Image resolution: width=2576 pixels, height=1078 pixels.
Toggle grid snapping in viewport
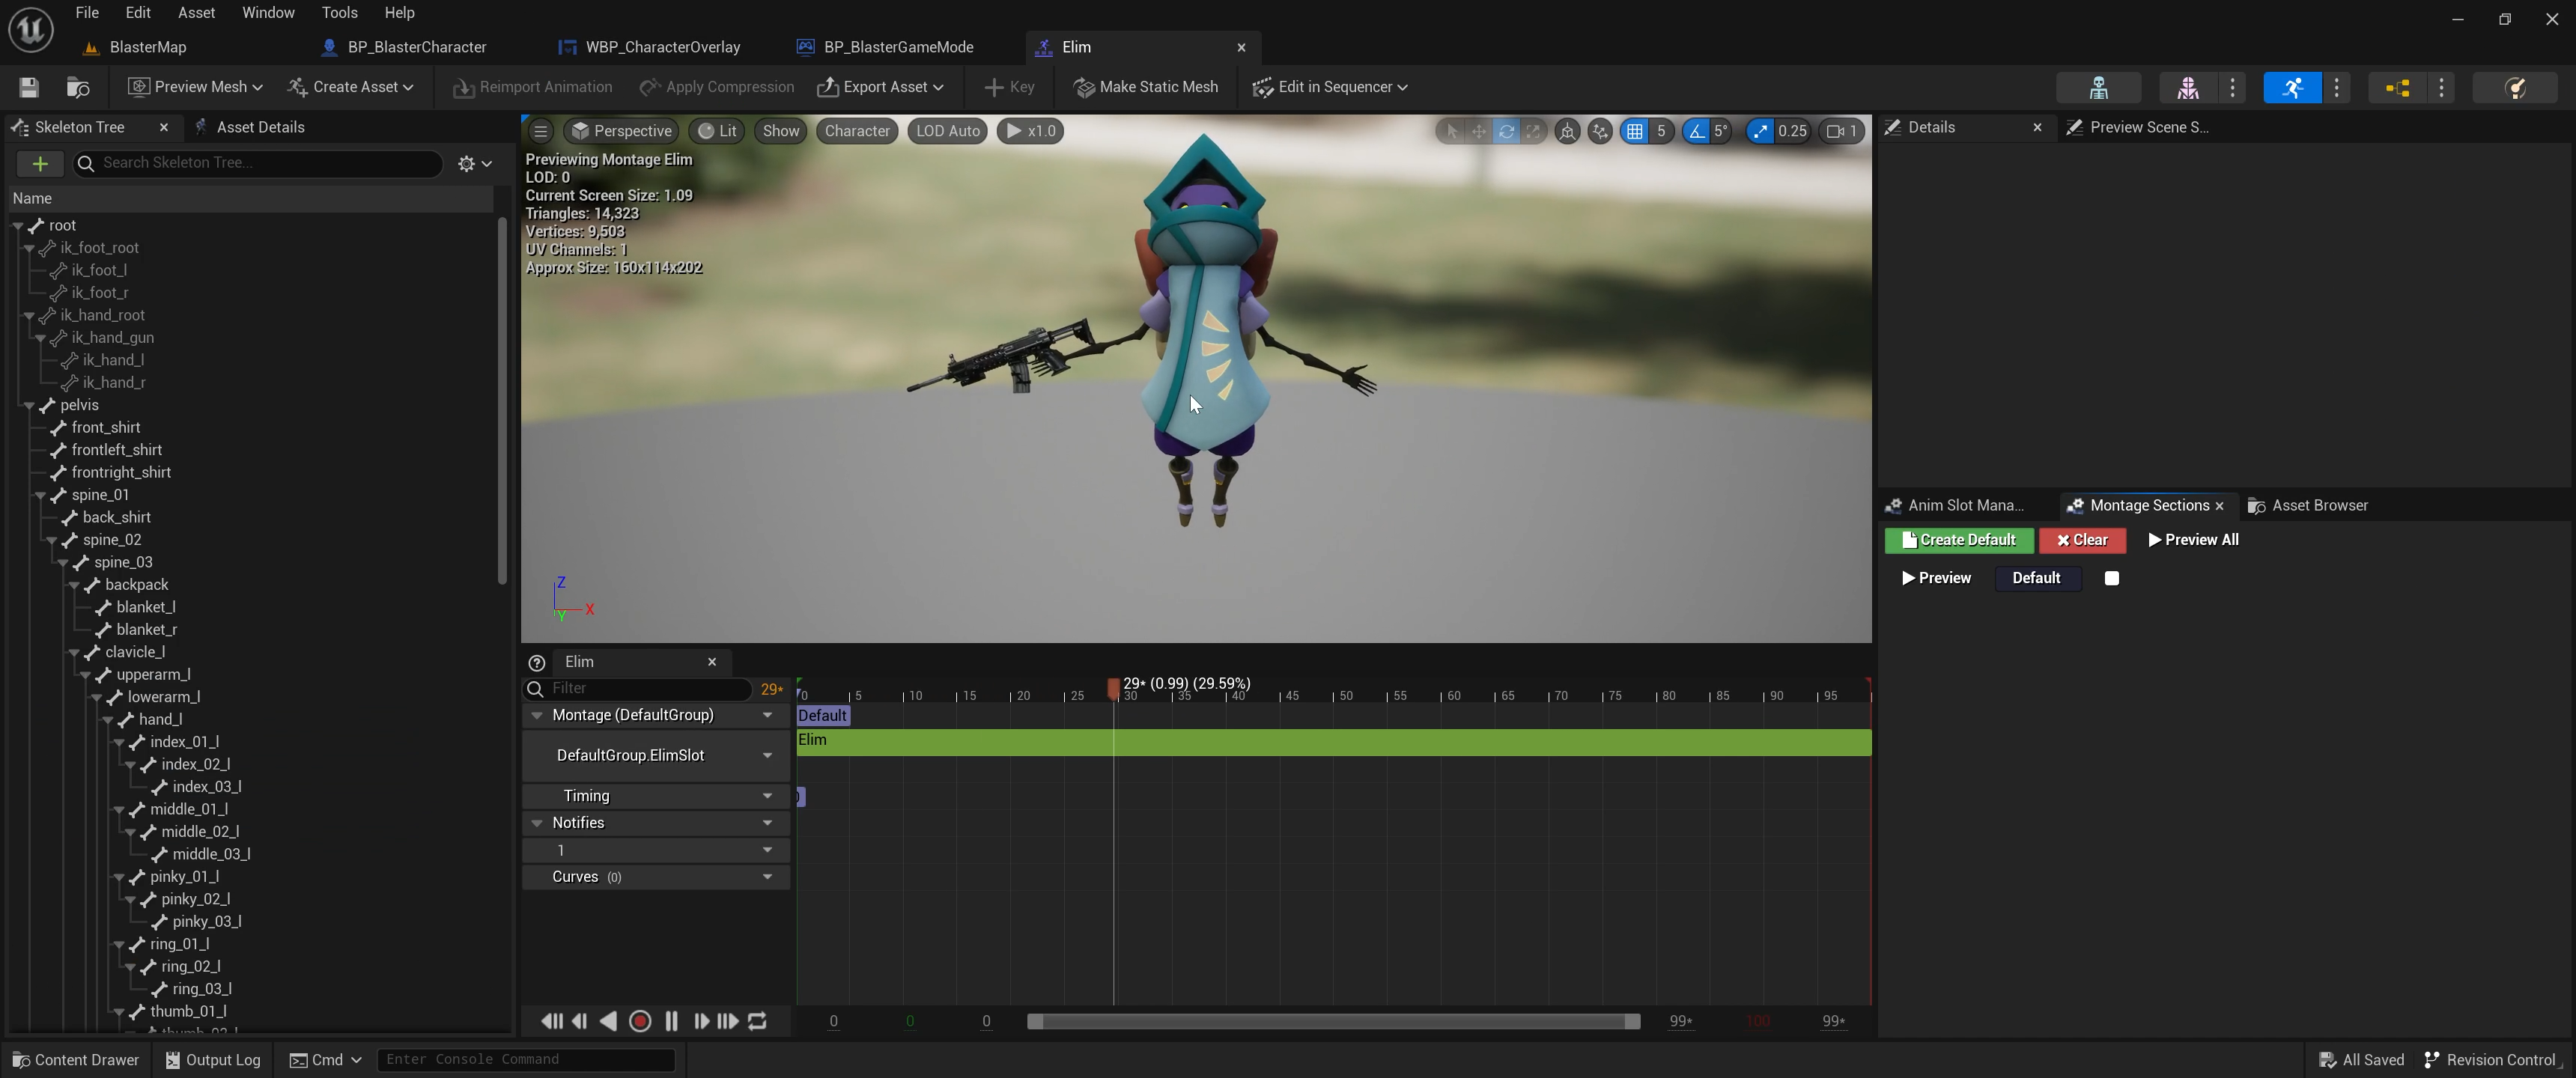(x=1635, y=131)
